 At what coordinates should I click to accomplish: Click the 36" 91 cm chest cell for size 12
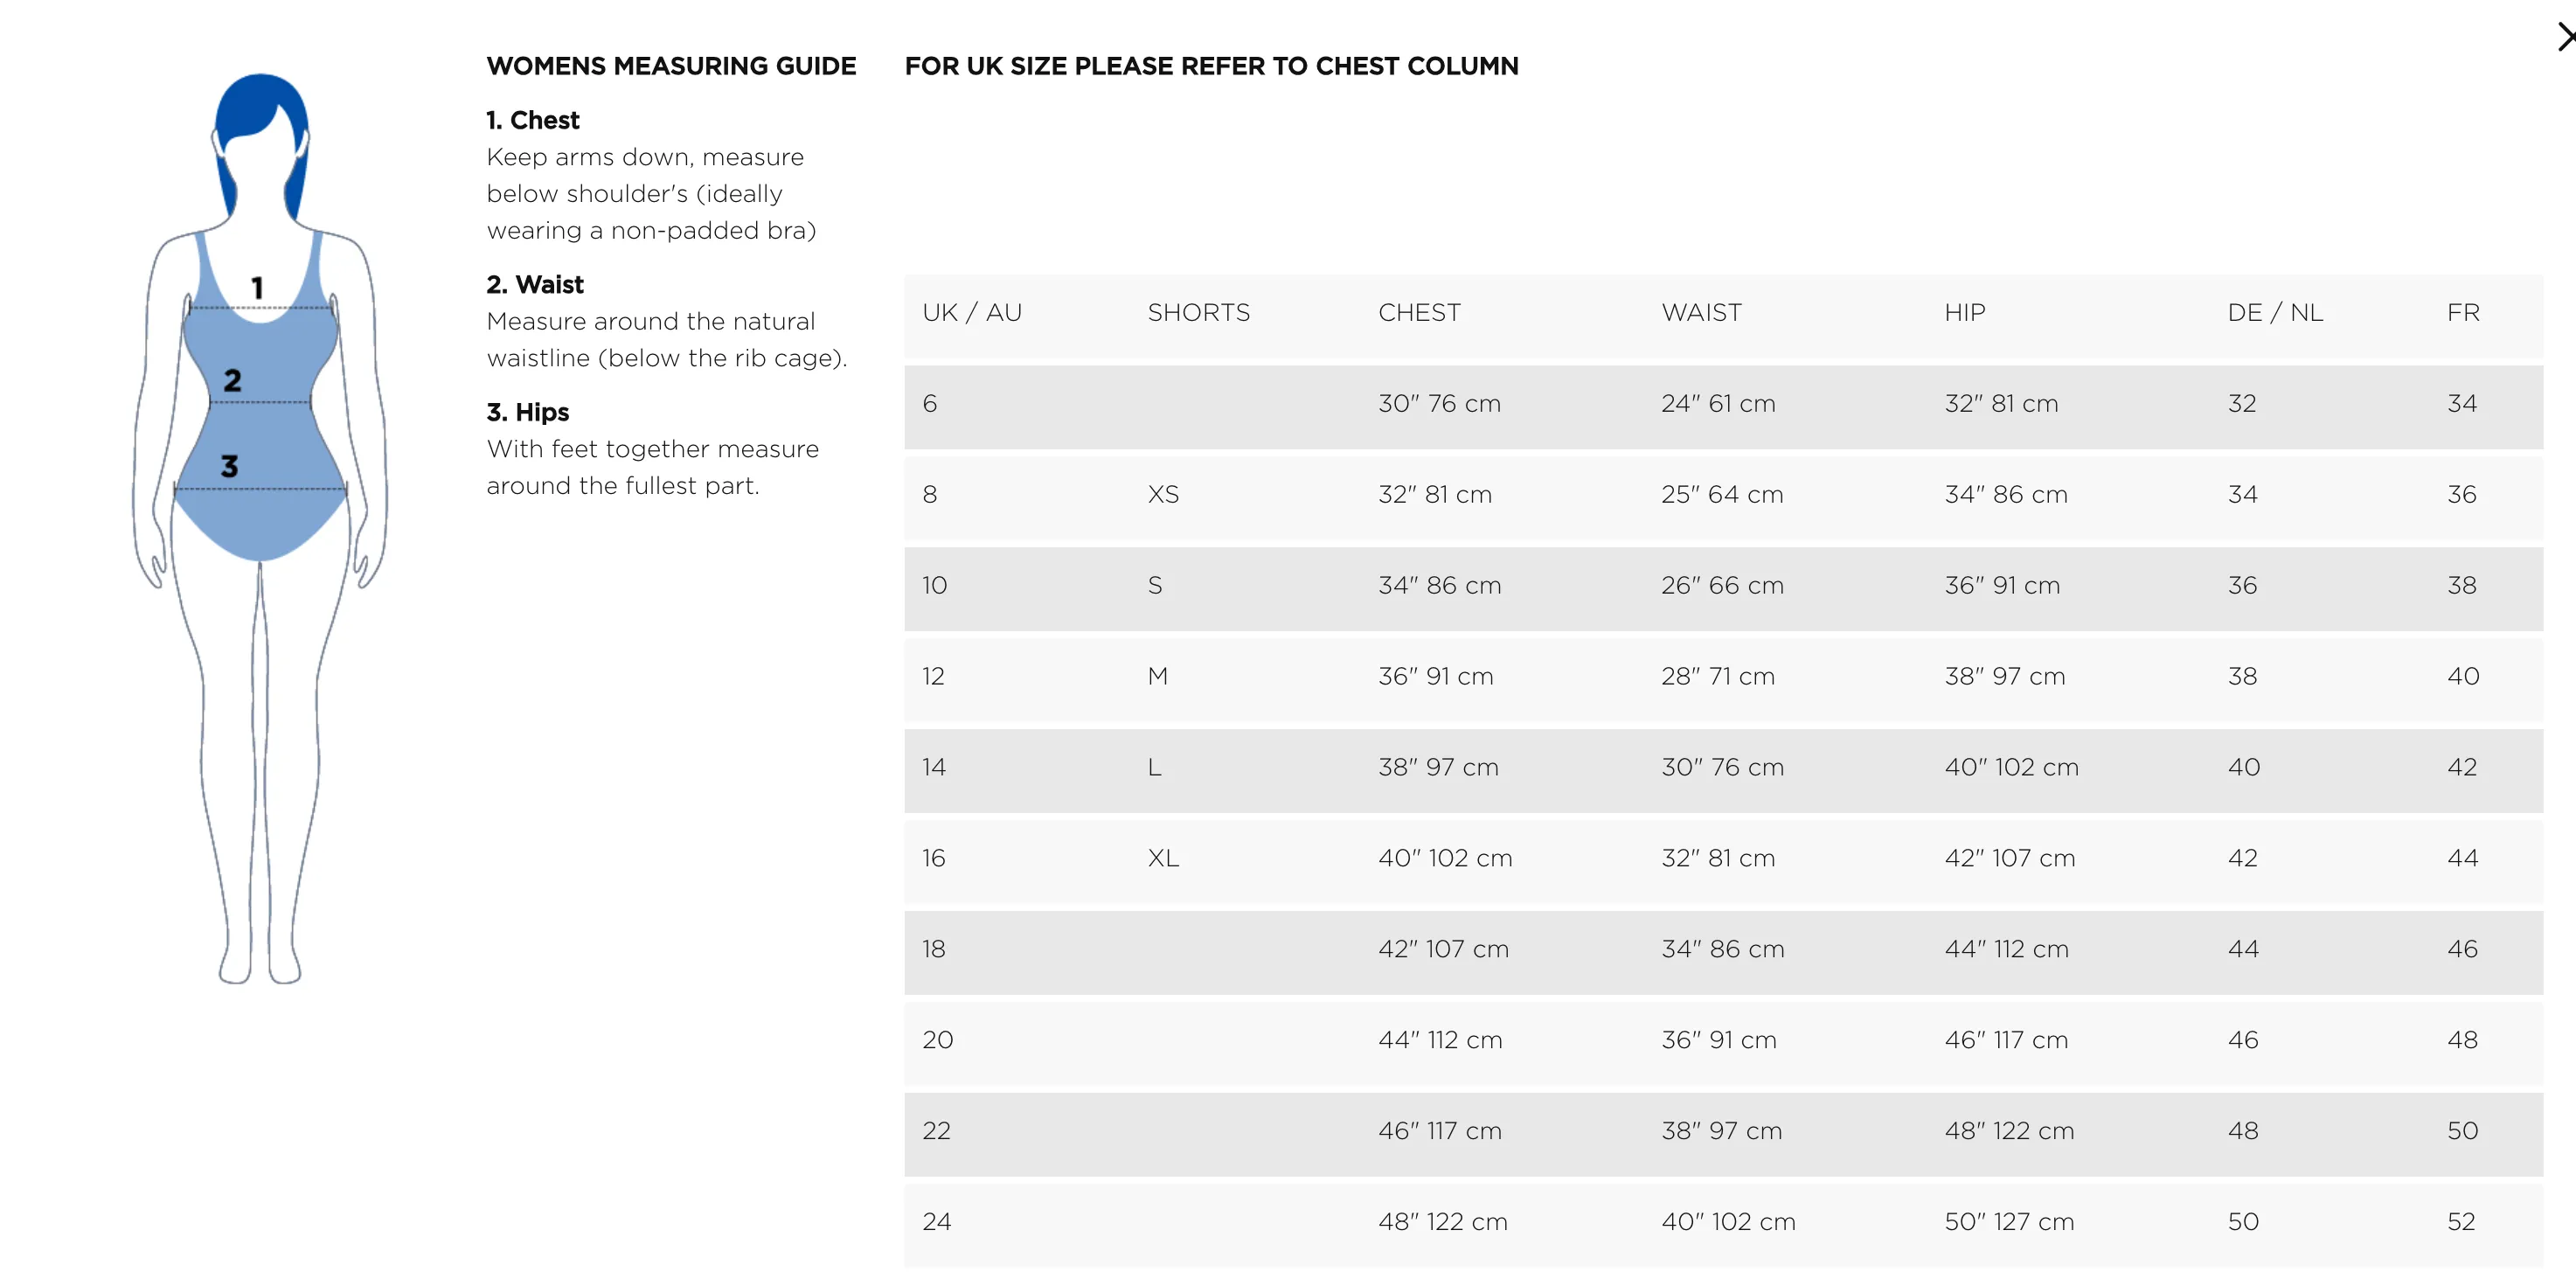pyautogui.click(x=1435, y=677)
